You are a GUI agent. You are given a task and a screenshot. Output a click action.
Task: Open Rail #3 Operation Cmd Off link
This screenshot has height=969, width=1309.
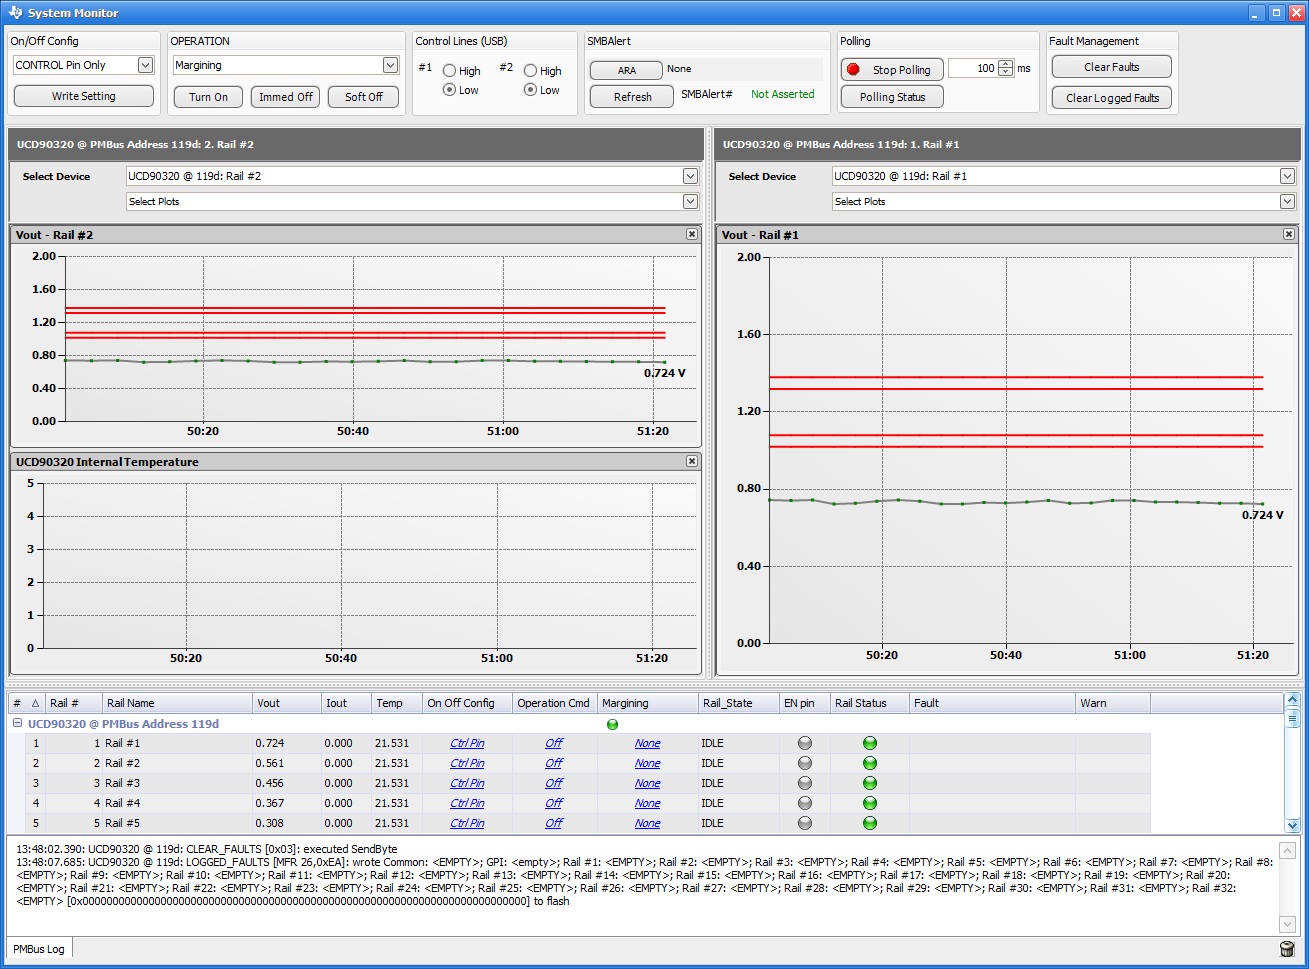coord(554,783)
